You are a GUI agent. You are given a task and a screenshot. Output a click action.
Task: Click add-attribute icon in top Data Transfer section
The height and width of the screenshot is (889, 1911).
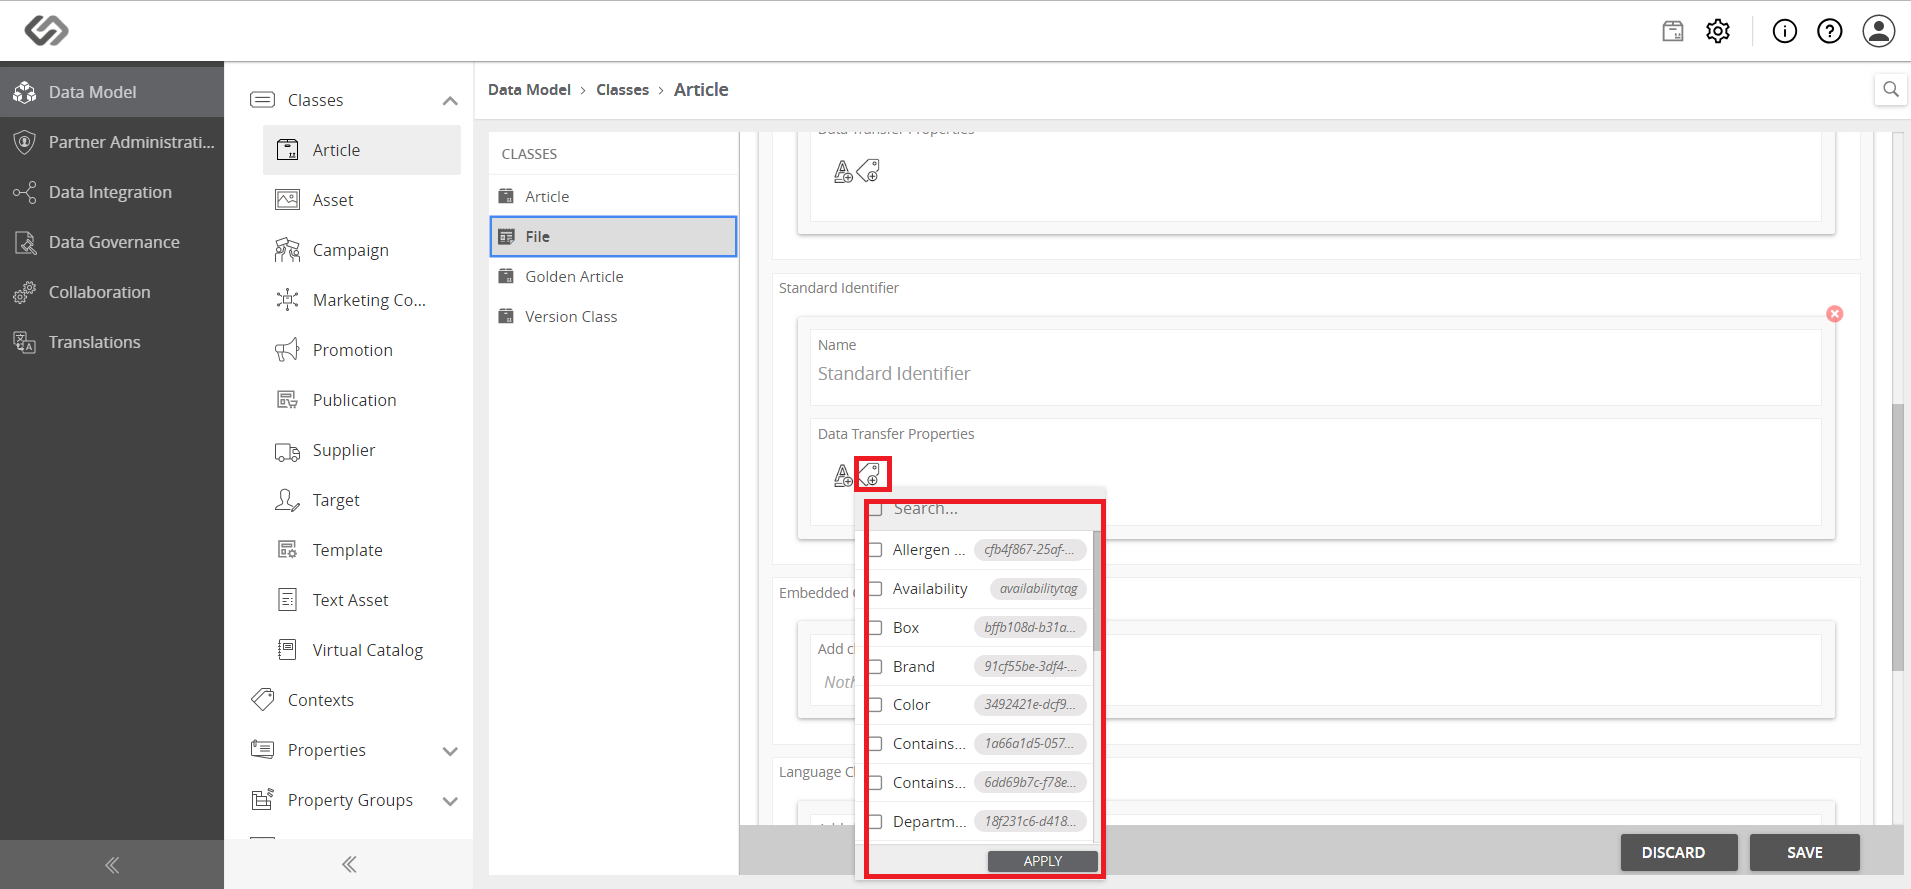pyautogui.click(x=843, y=172)
